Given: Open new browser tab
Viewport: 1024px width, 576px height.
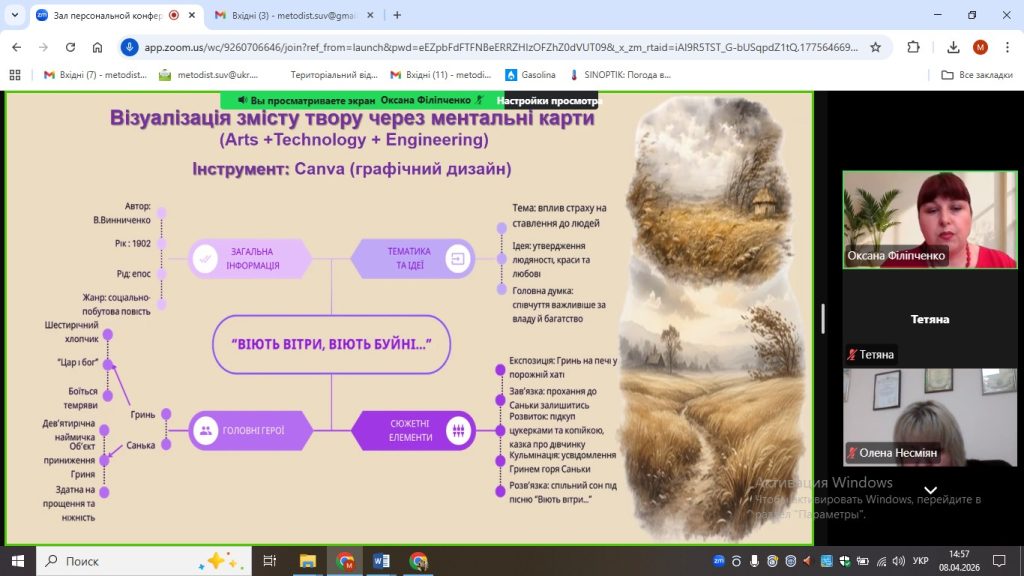Looking at the screenshot, I should pyautogui.click(x=397, y=15).
